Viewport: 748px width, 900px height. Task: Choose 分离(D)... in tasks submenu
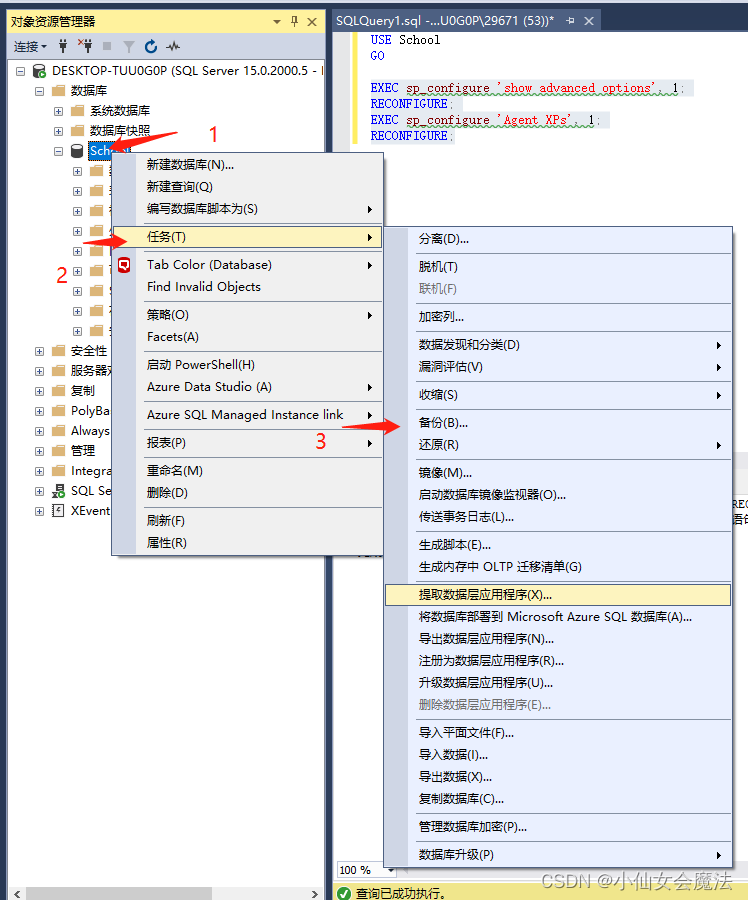click(558, 239)
